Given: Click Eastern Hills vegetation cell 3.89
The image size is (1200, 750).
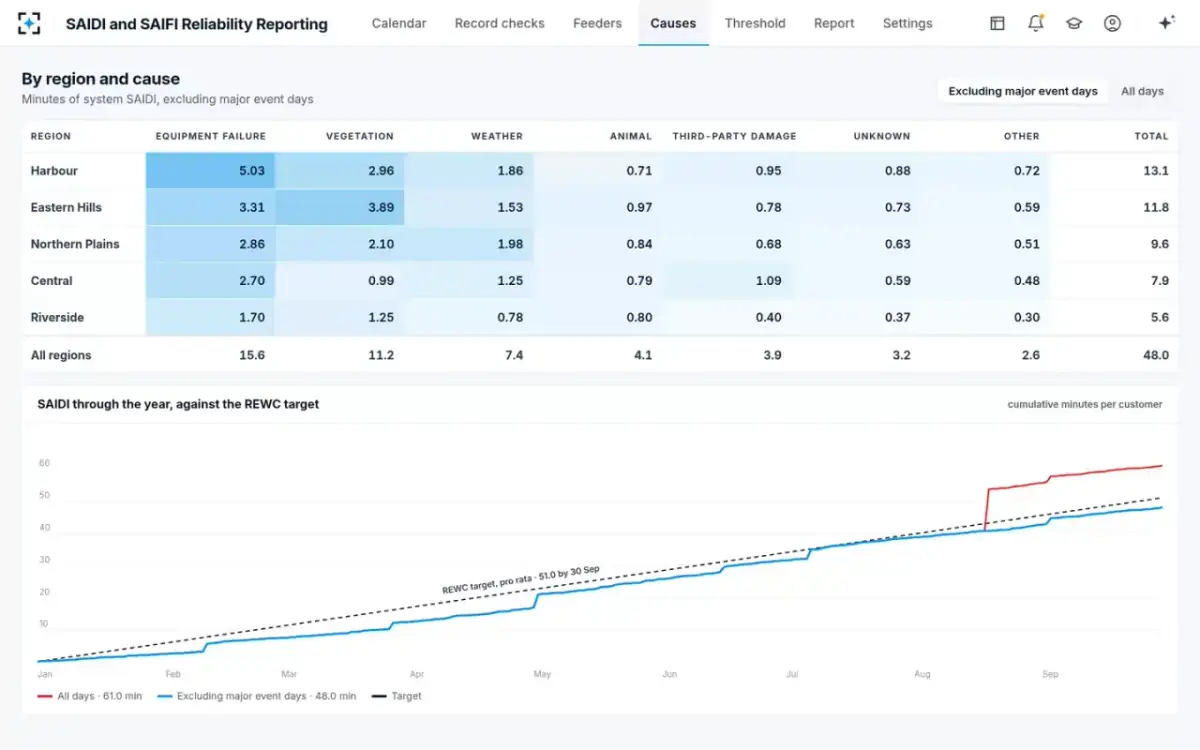Looking at the screenshot, I should 340,207.
